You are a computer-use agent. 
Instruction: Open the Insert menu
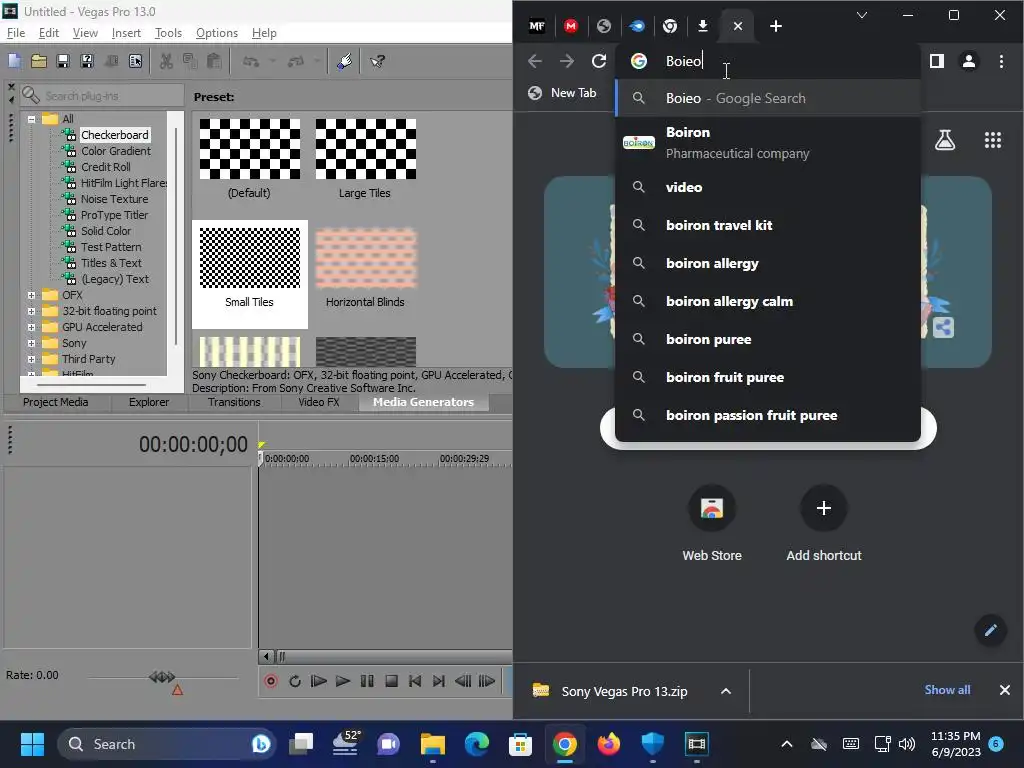coord(126,33)
